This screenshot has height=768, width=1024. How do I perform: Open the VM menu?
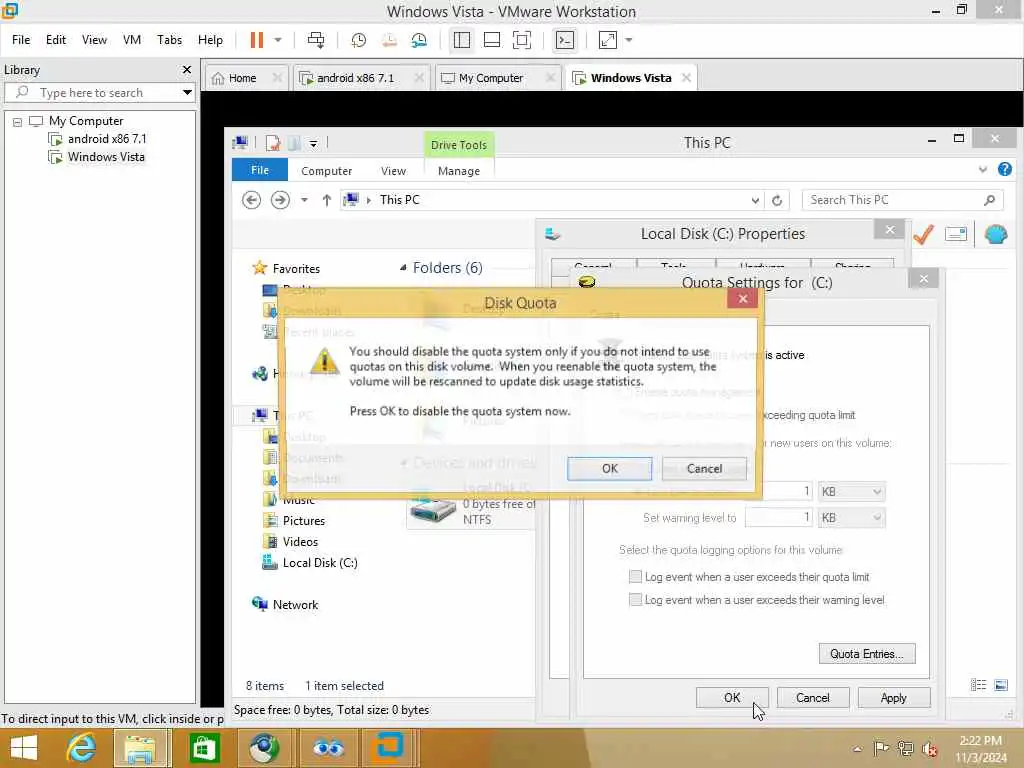pyautogui.click(x=132, y=40)
